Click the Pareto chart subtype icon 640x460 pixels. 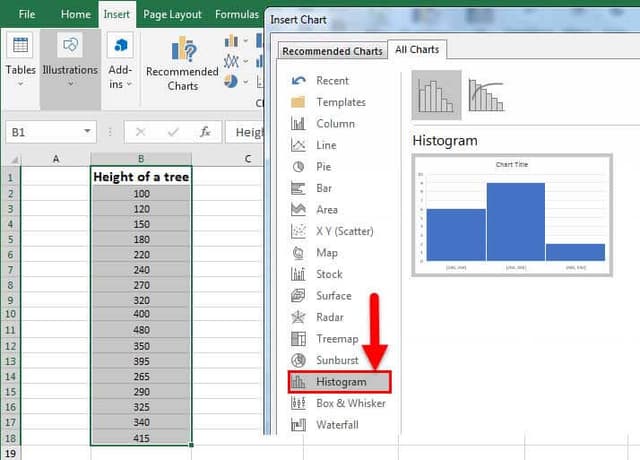pos(485,95)
